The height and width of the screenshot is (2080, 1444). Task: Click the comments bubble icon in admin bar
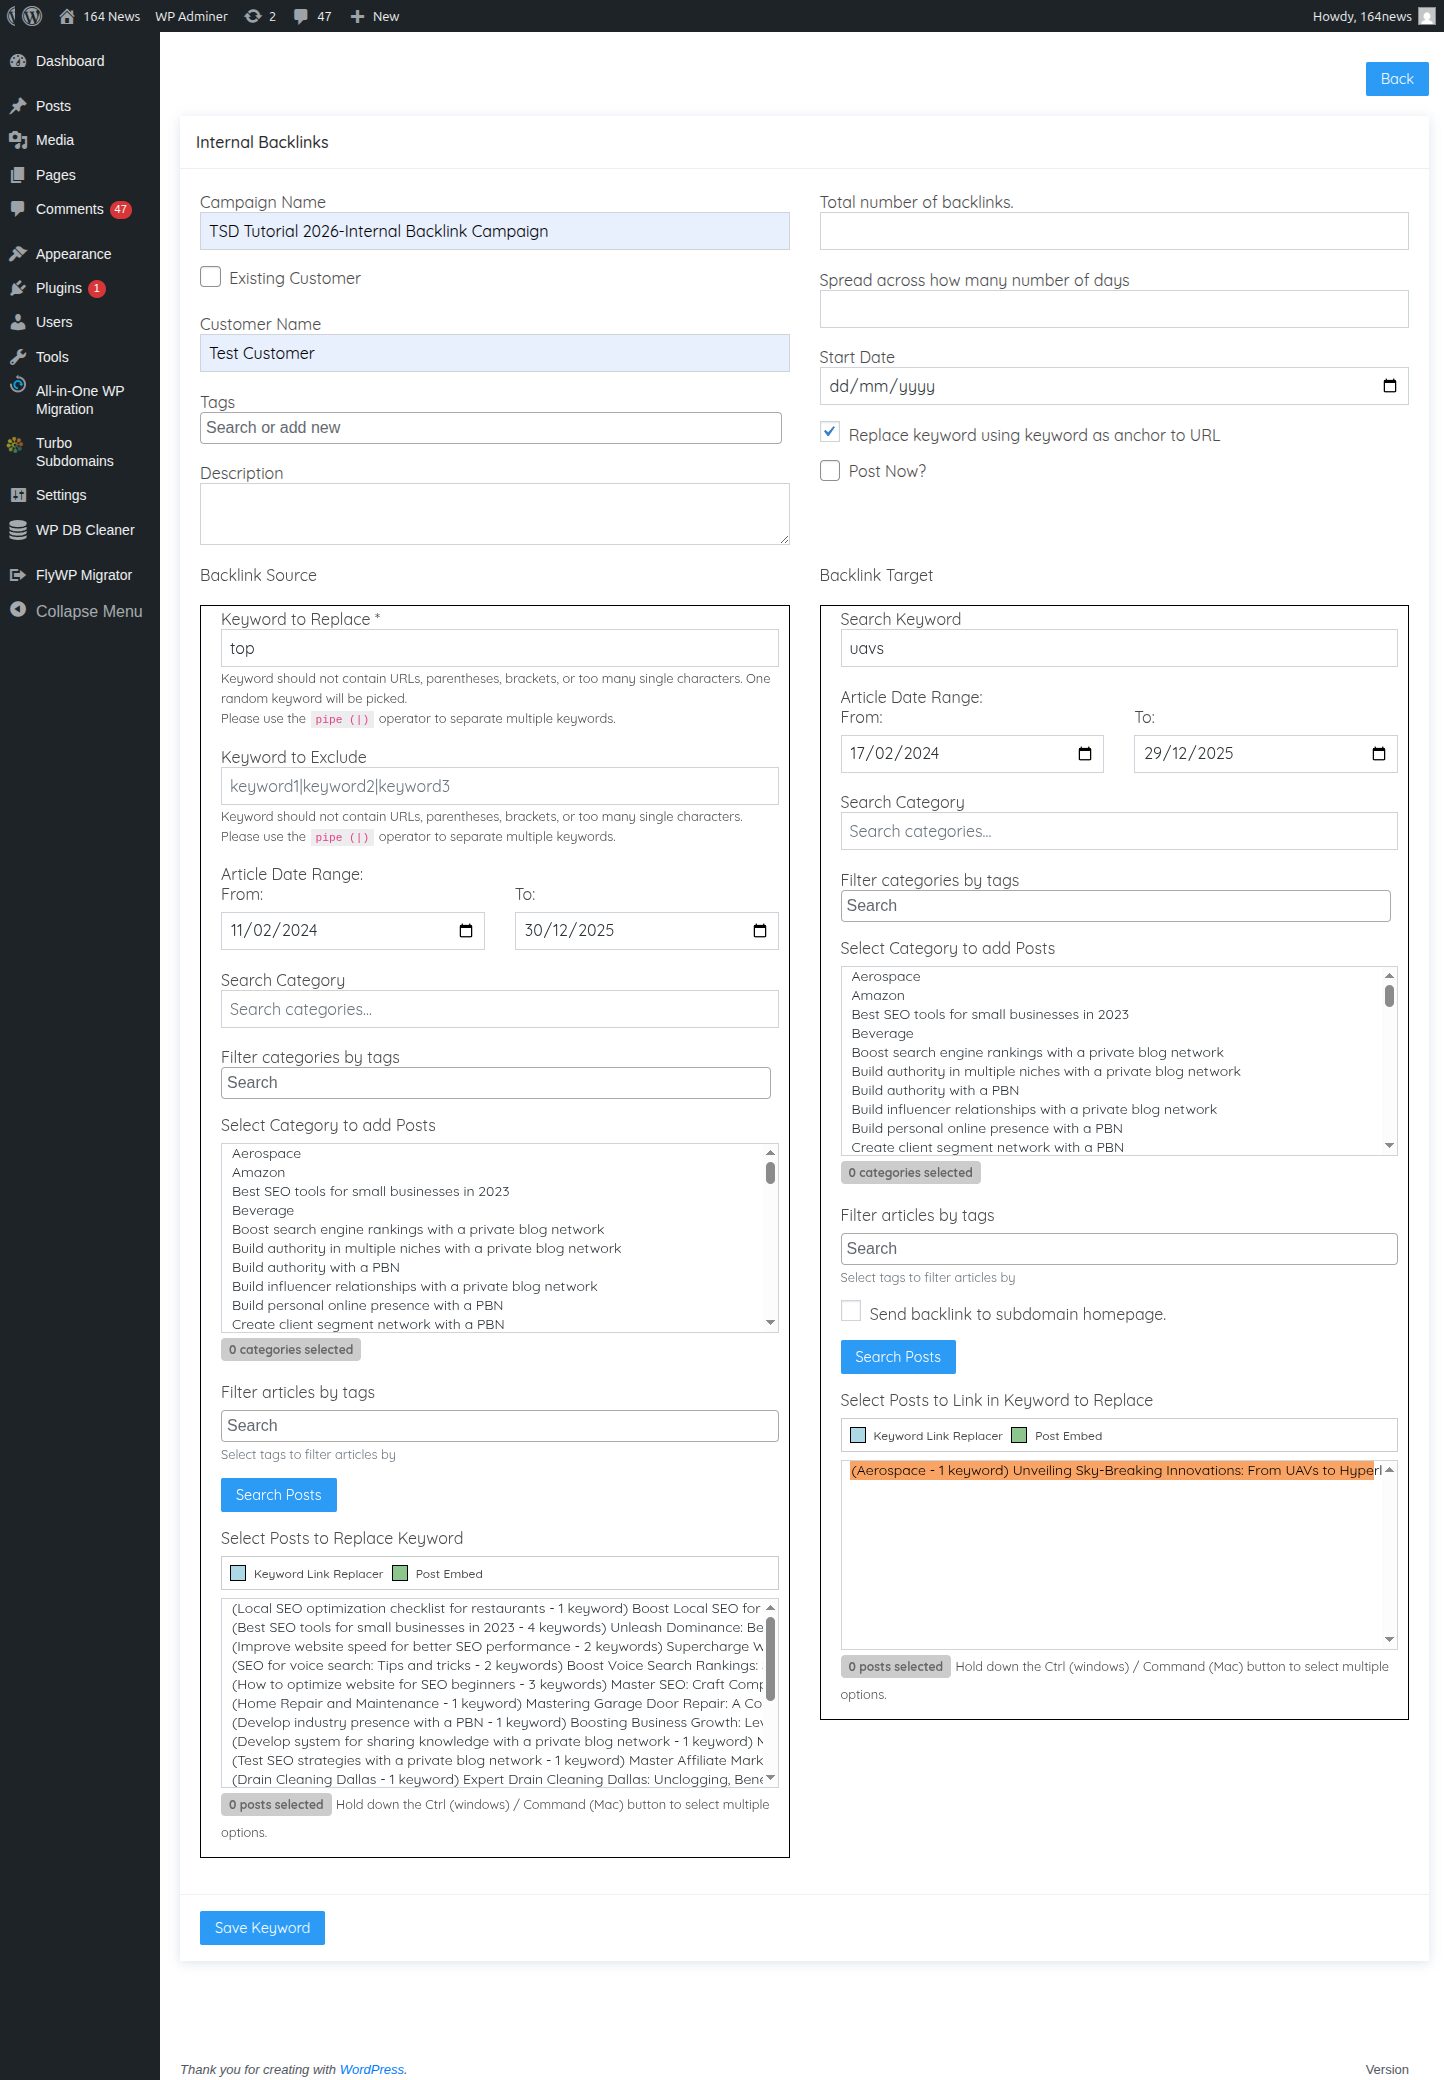(x=301, y=16)
